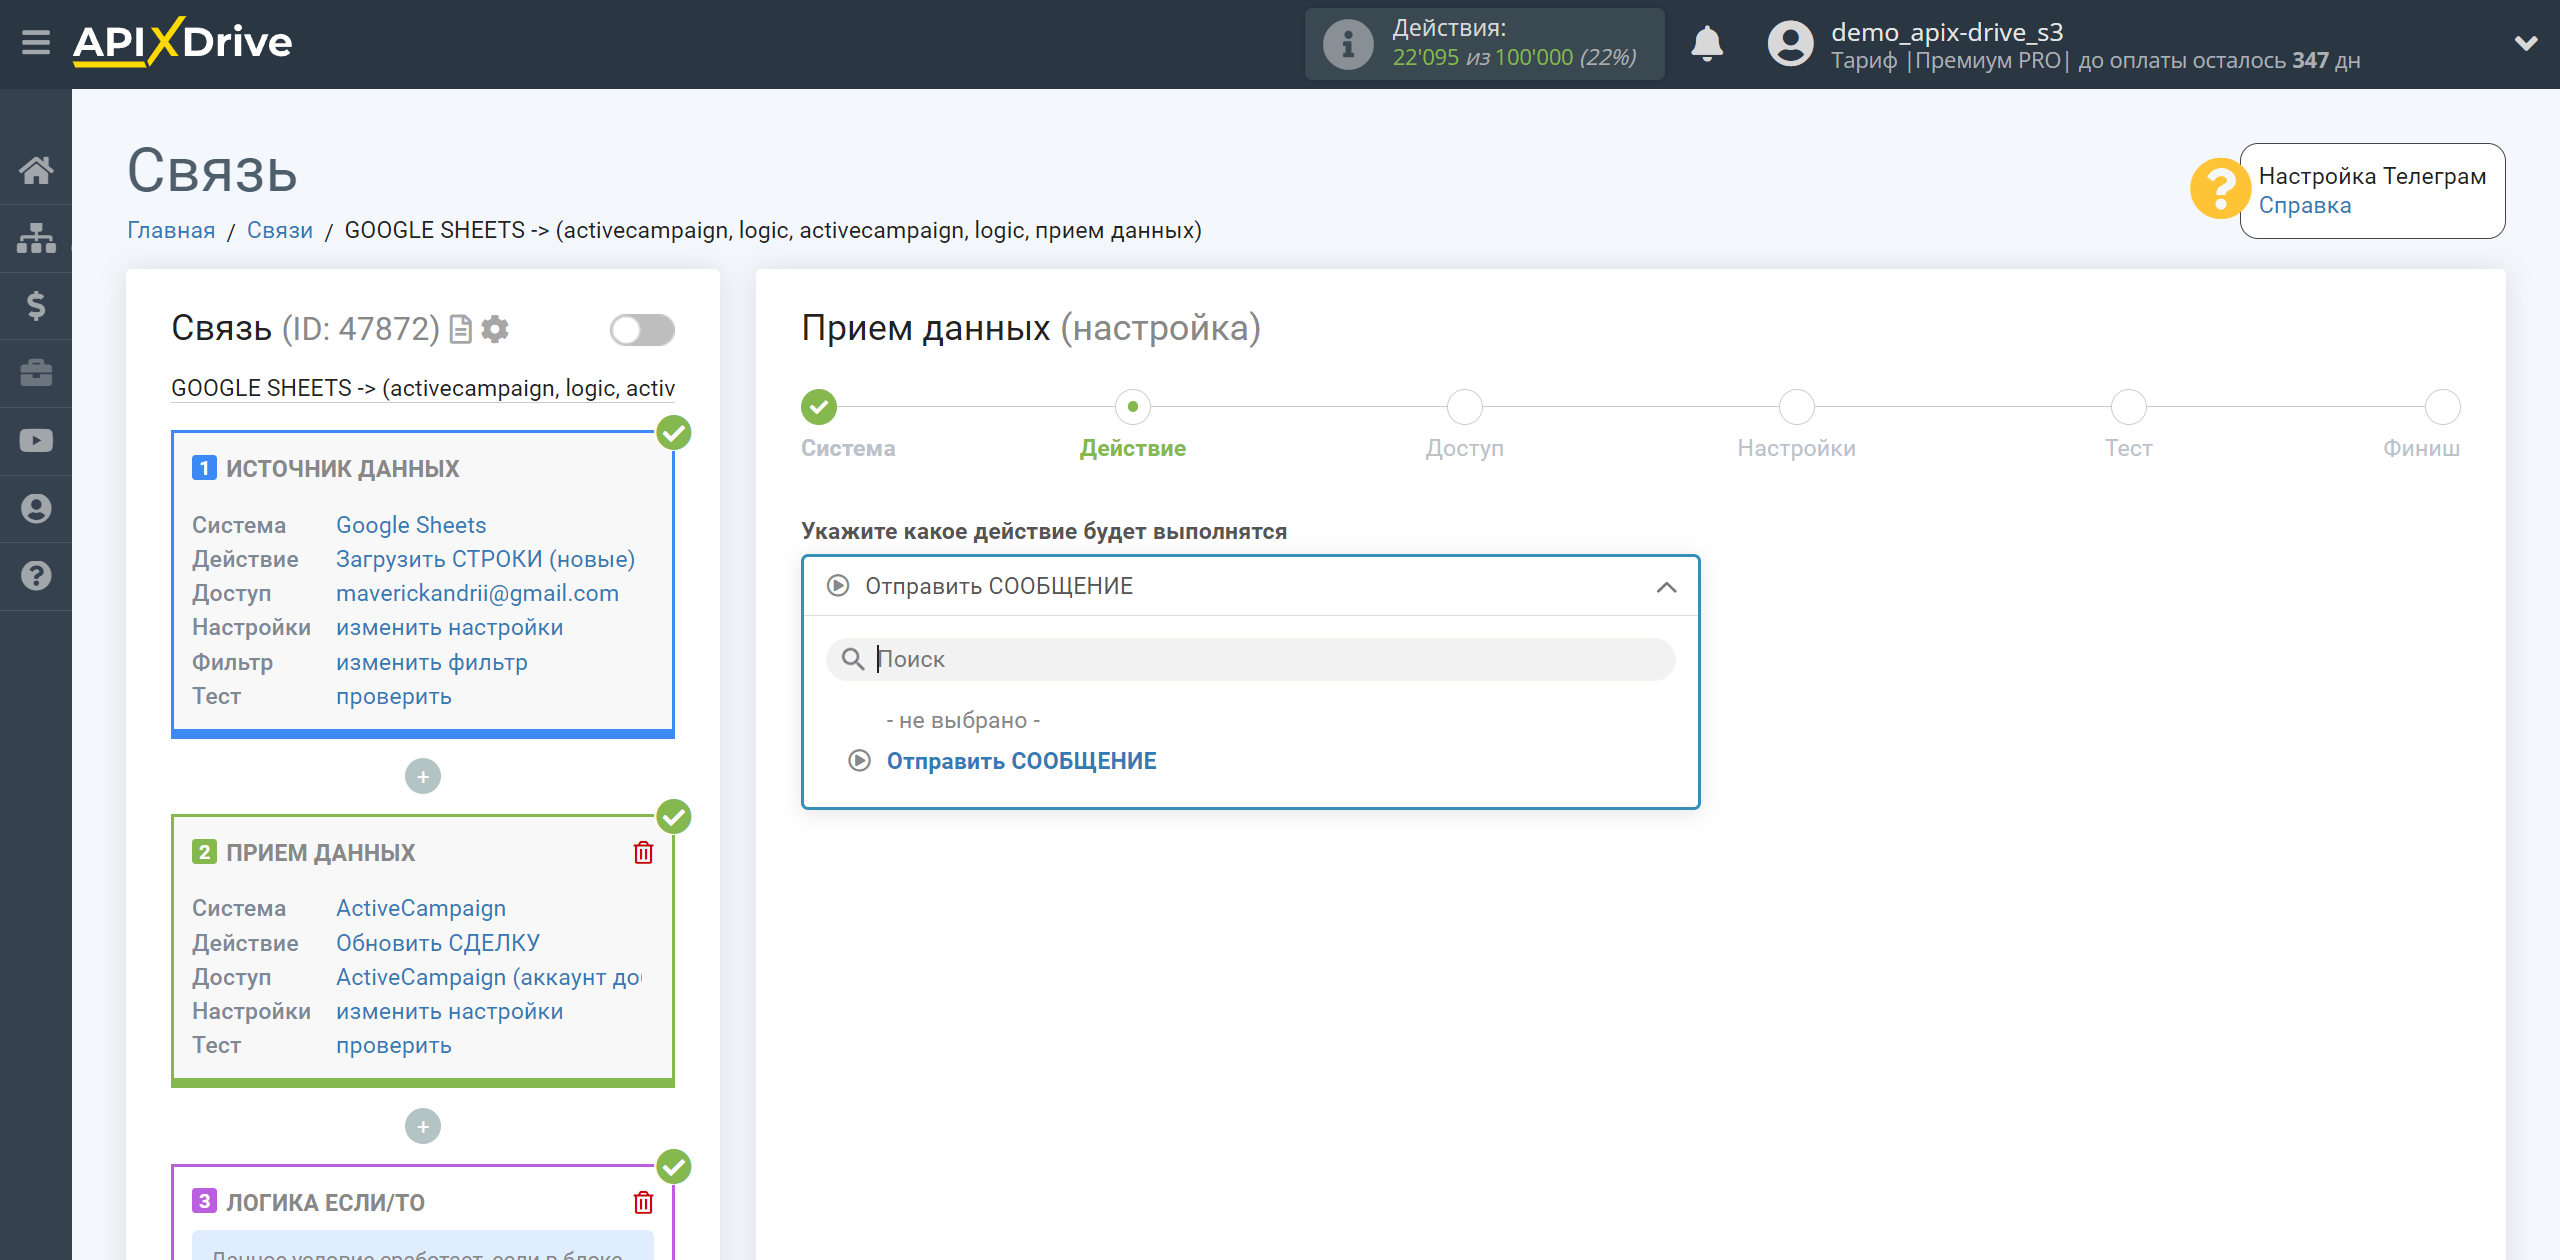Go to Главная breadcrumb
This screenshot has width=2560, height=1260.
point(171,231)
